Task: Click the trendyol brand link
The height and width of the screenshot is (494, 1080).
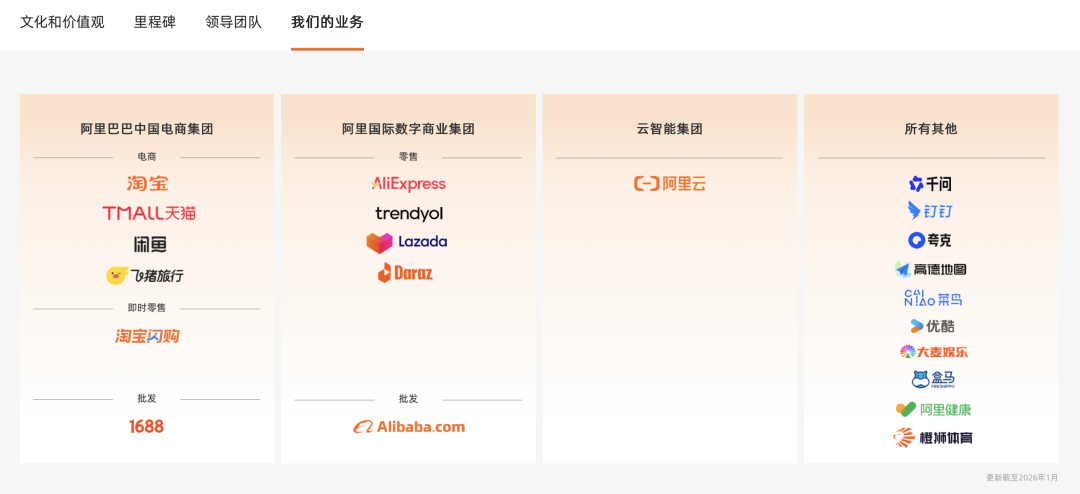Action: [x=408, y=214]
